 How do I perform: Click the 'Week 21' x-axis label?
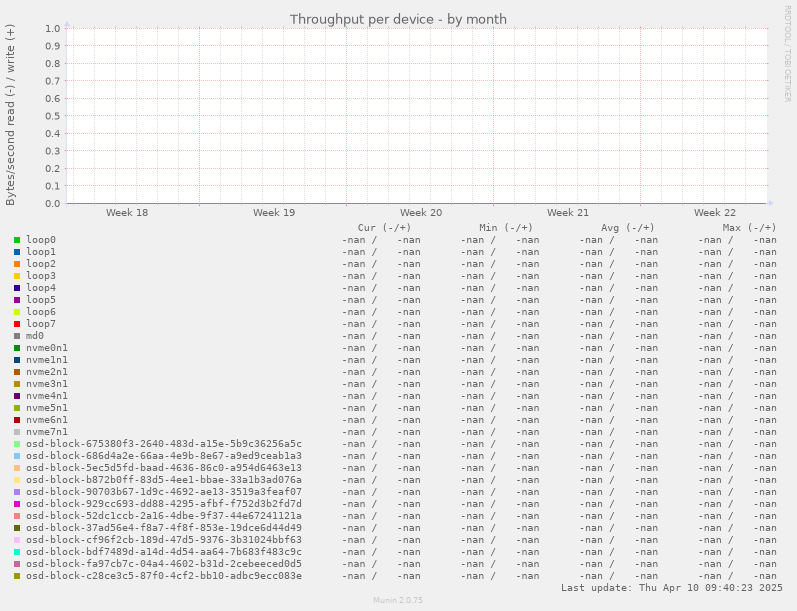pos(568,212)
